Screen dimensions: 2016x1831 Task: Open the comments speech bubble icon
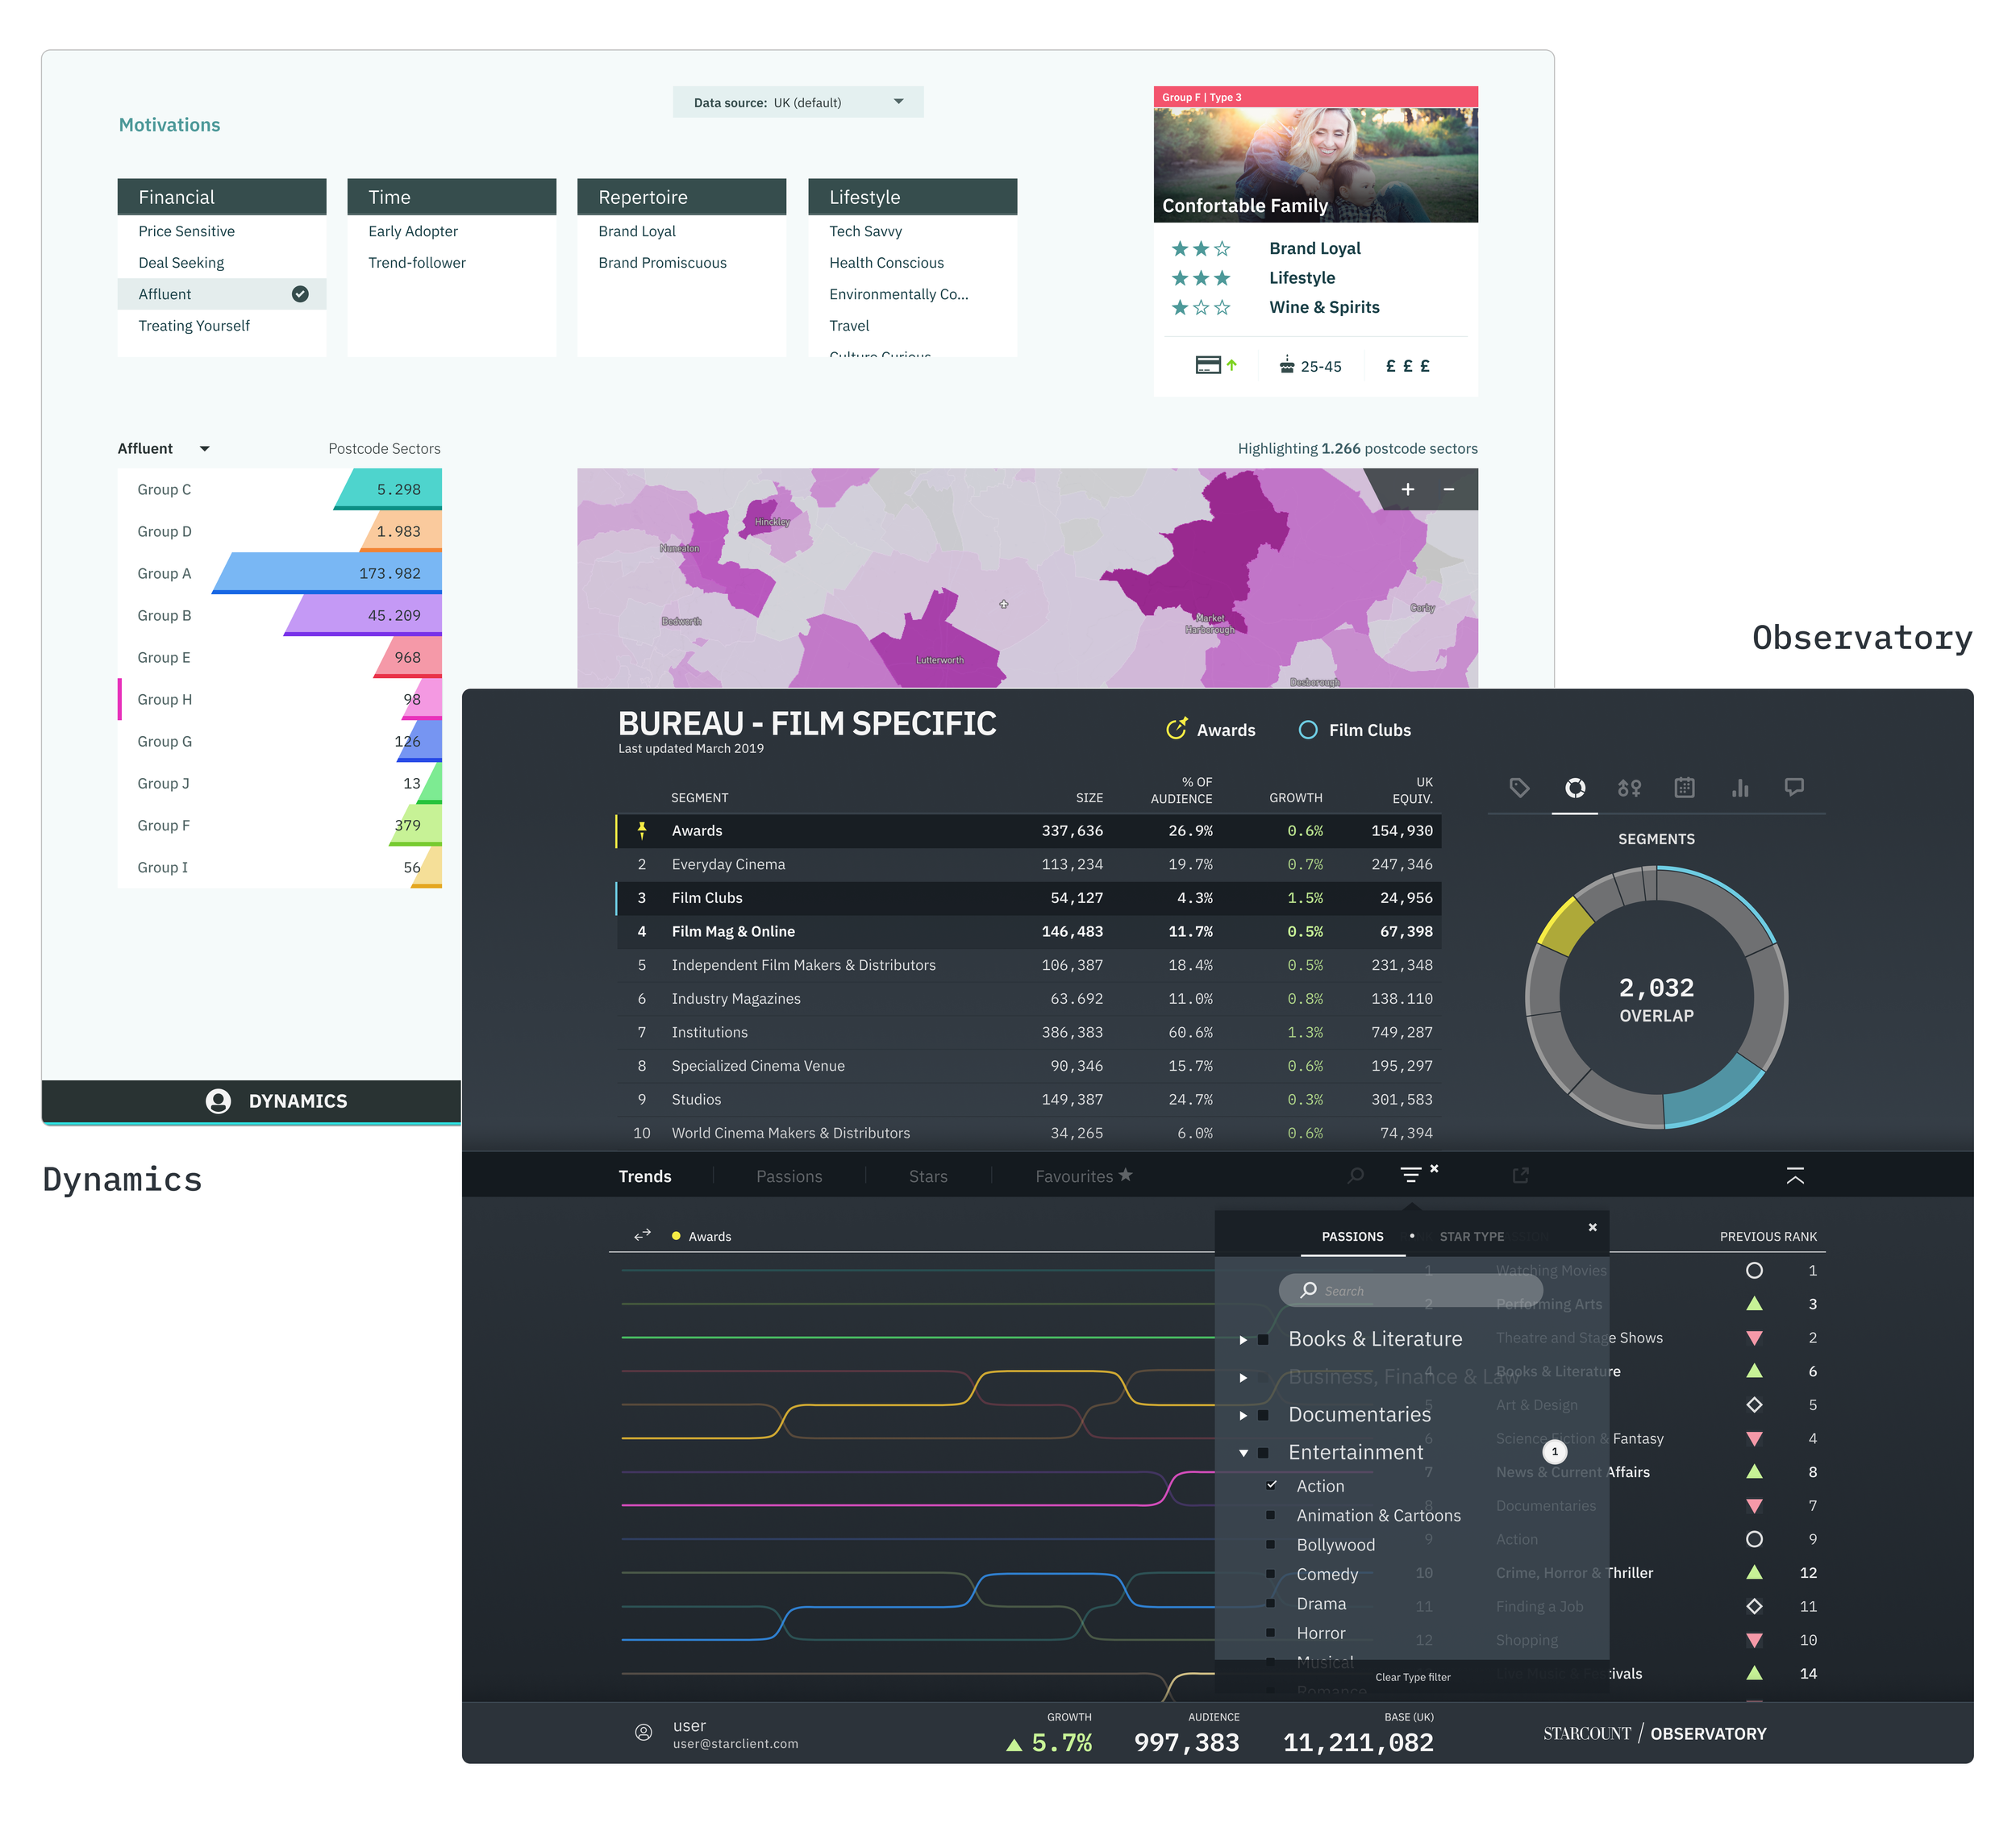tap(1794, 788)
